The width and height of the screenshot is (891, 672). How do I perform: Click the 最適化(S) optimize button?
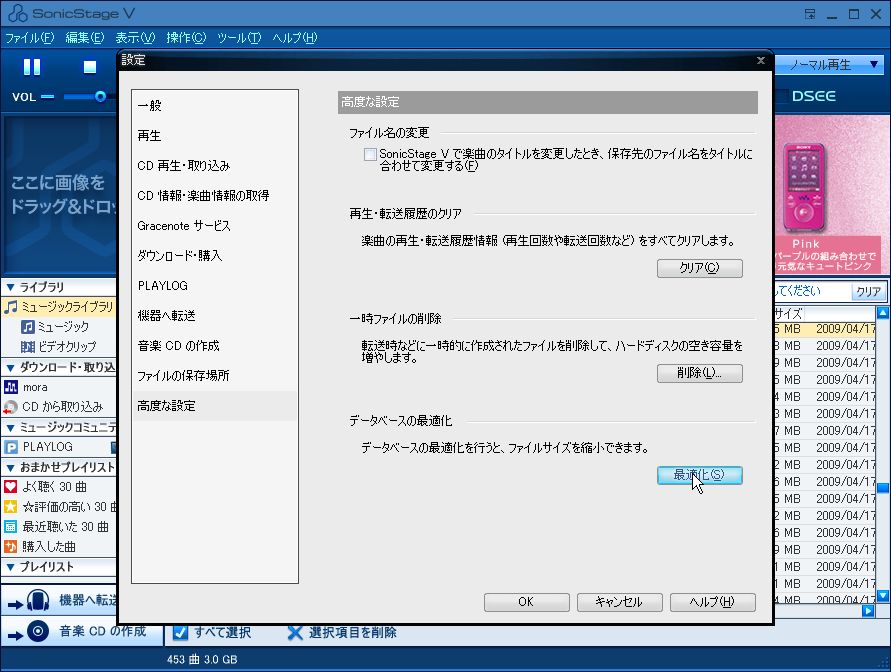coord(699,475)
